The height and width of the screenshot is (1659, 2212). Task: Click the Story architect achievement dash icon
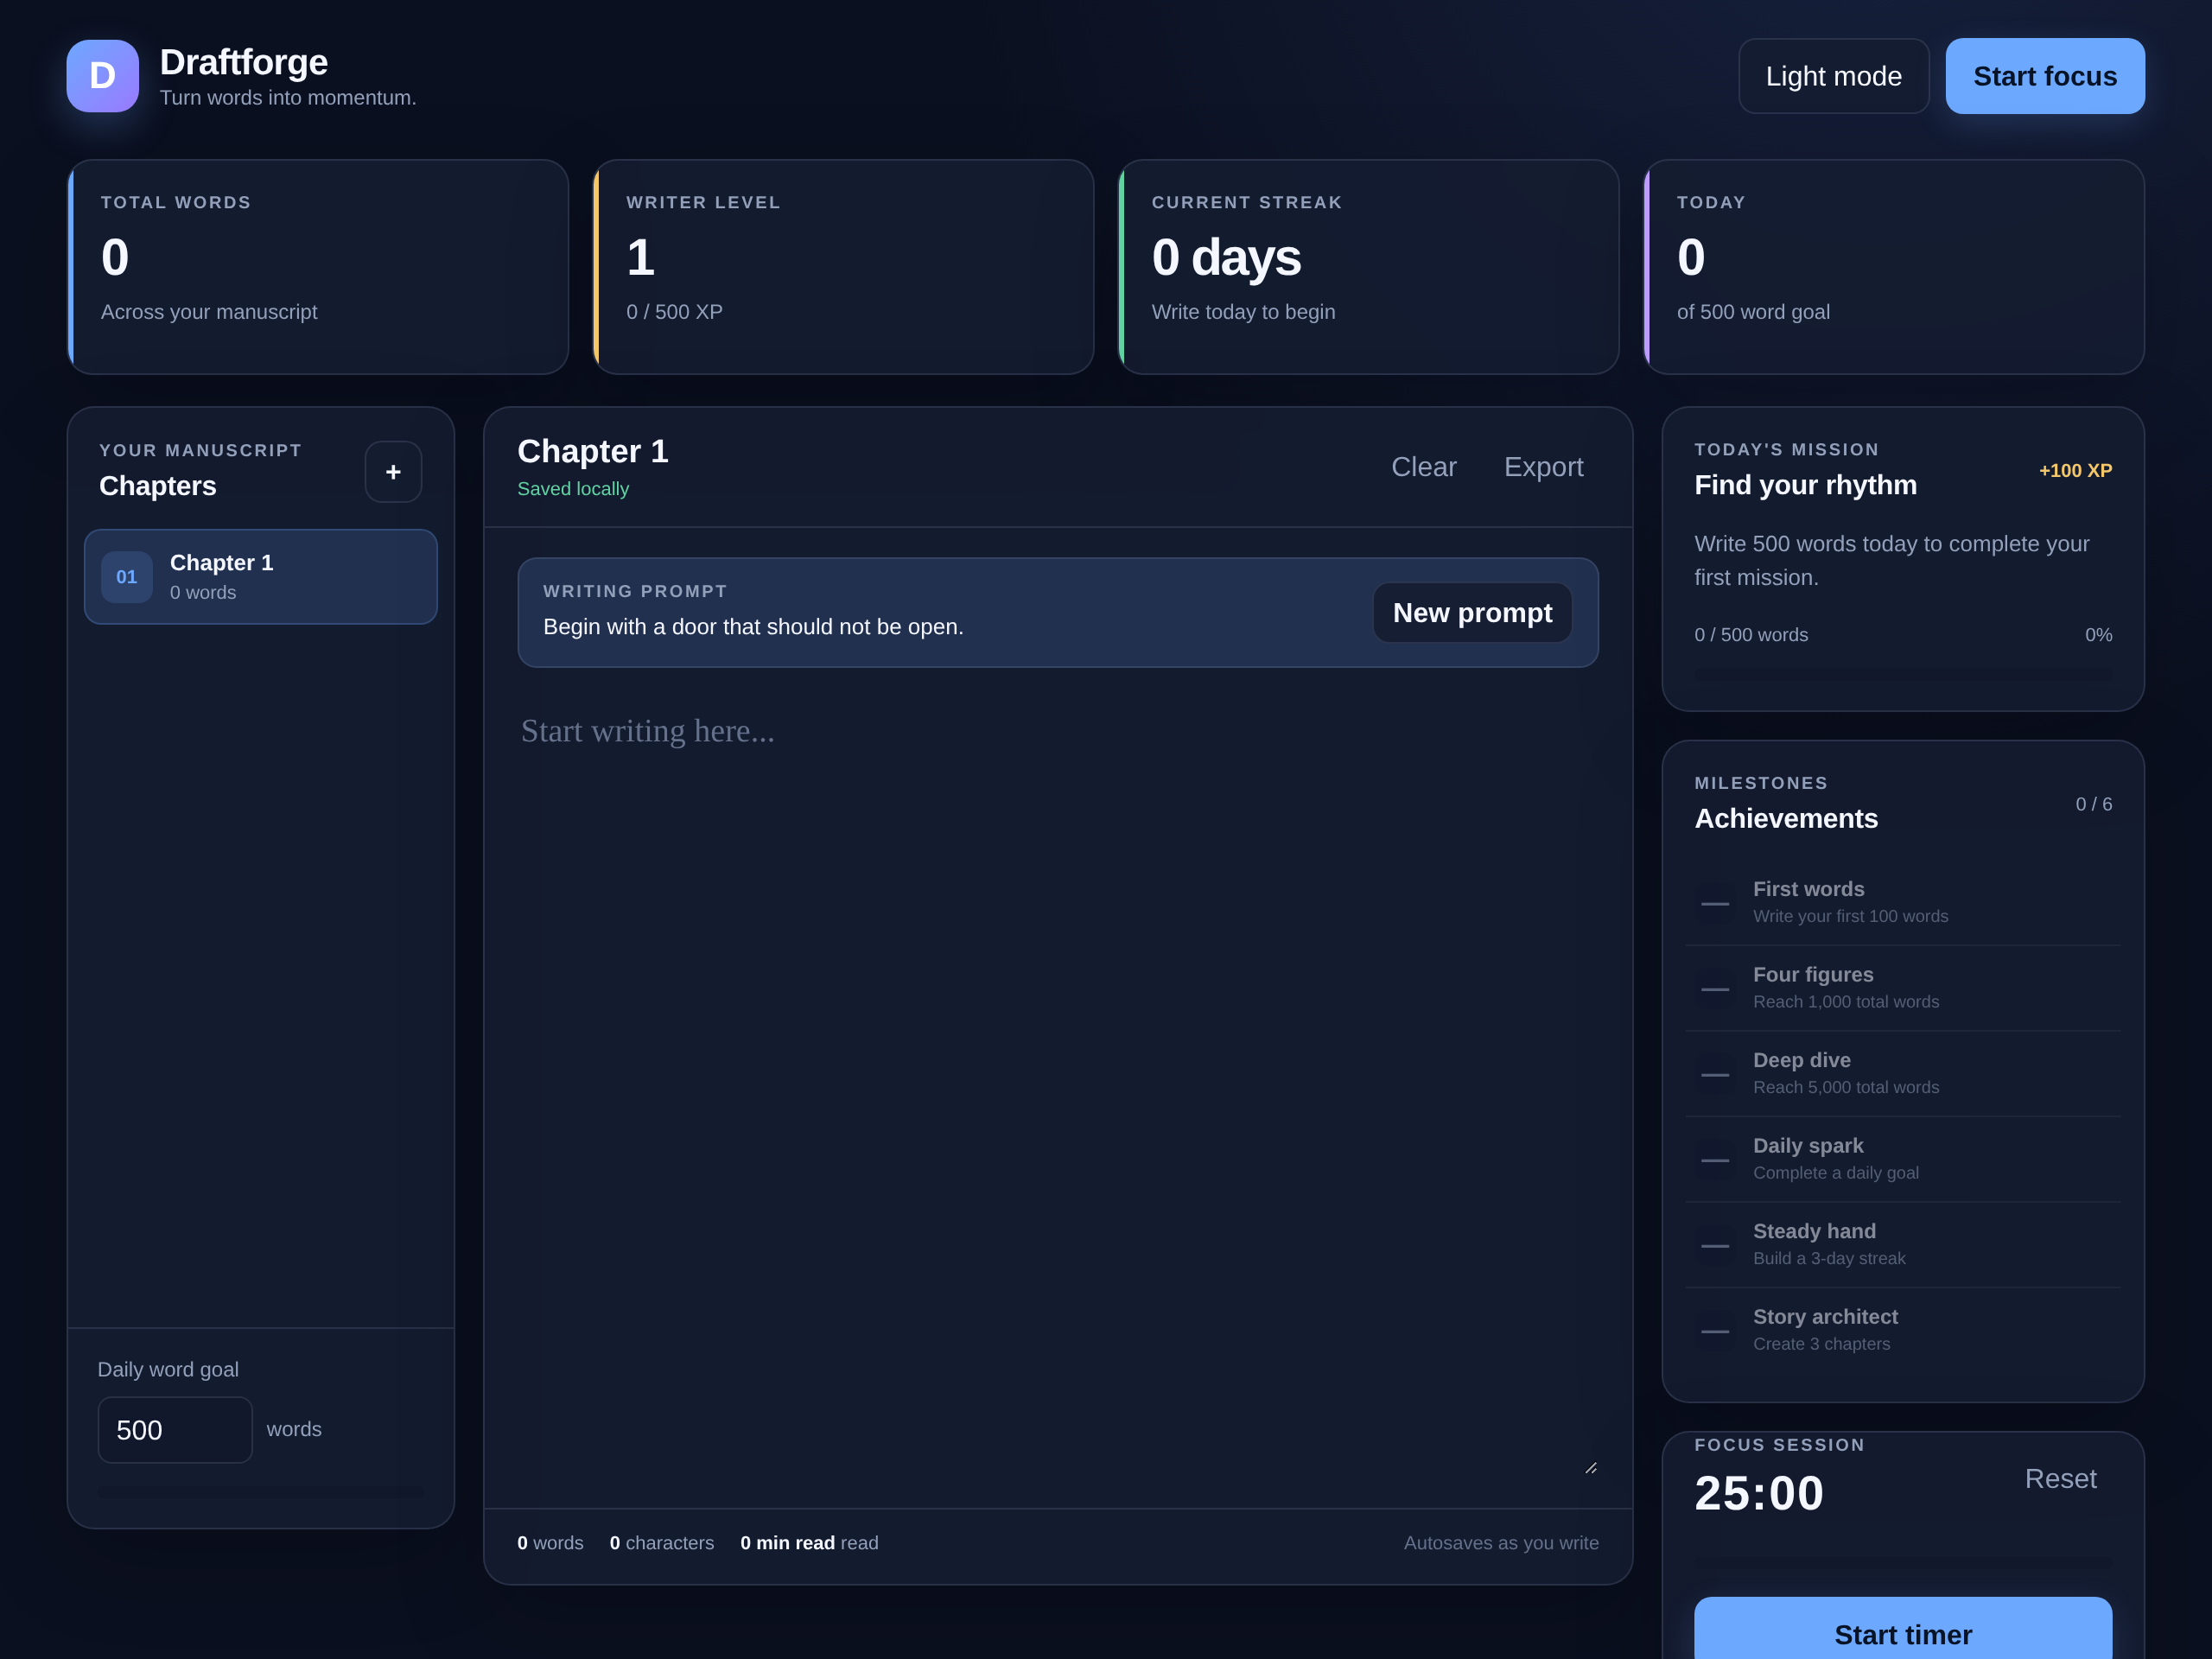click(1715, 1331)
